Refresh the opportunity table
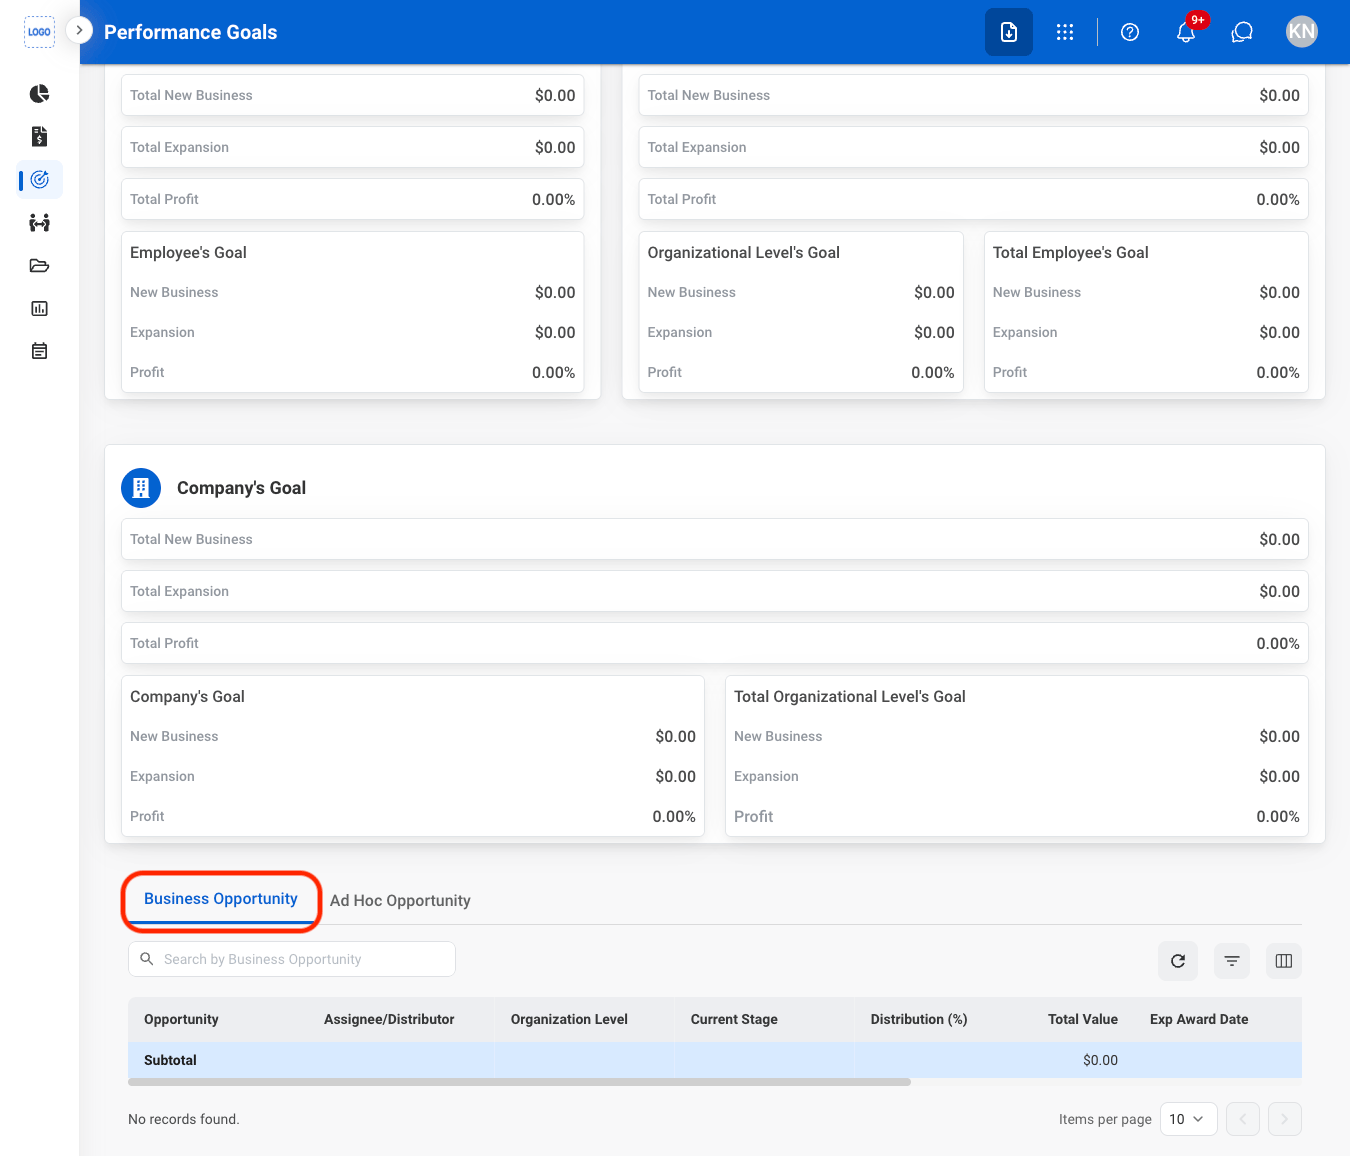The width and height of the screenshot is (1350, 1156). (1178, 961)
